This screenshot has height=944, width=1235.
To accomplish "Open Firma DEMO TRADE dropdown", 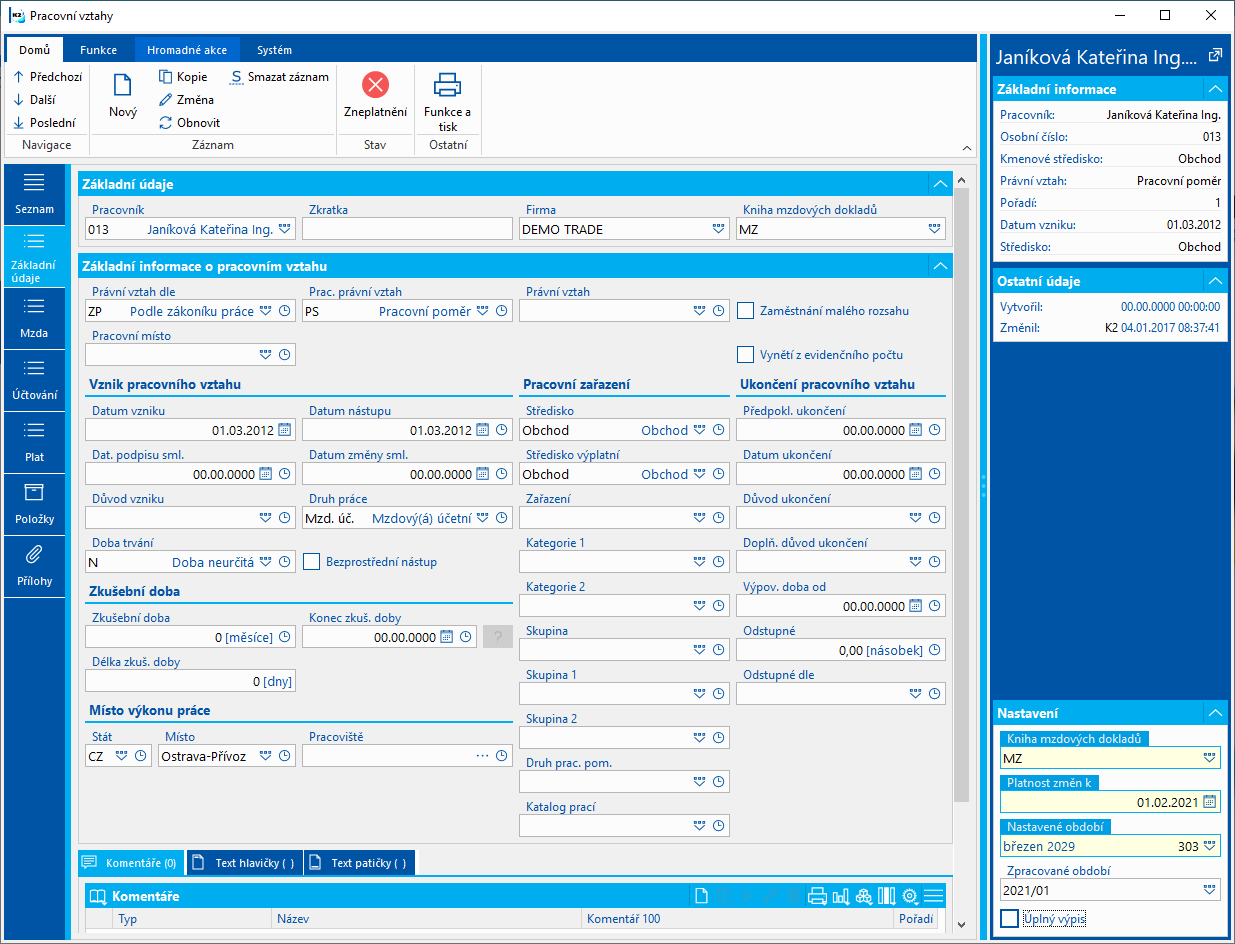I will 718,229.
